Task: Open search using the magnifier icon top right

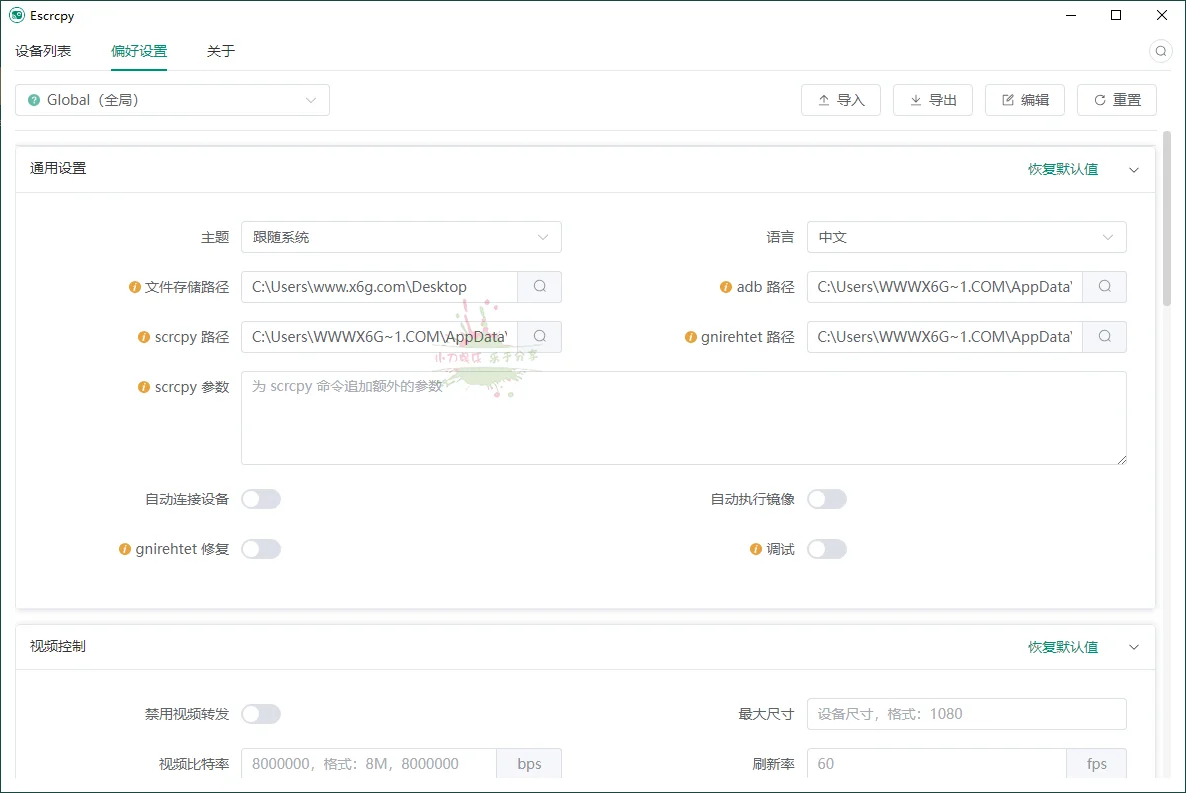Action: coord(1160,50)
